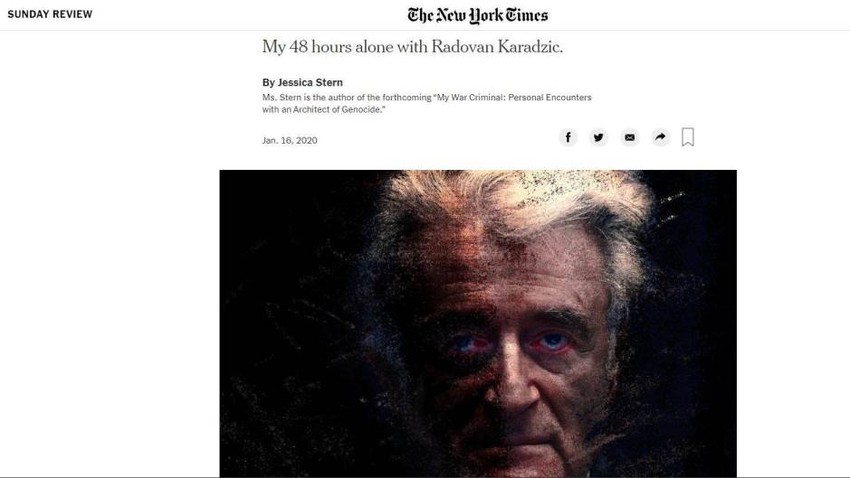The height and width of the screenshot is (478, 850).
Task: Click the word "By" in the byline
Action: click(268, 82)
